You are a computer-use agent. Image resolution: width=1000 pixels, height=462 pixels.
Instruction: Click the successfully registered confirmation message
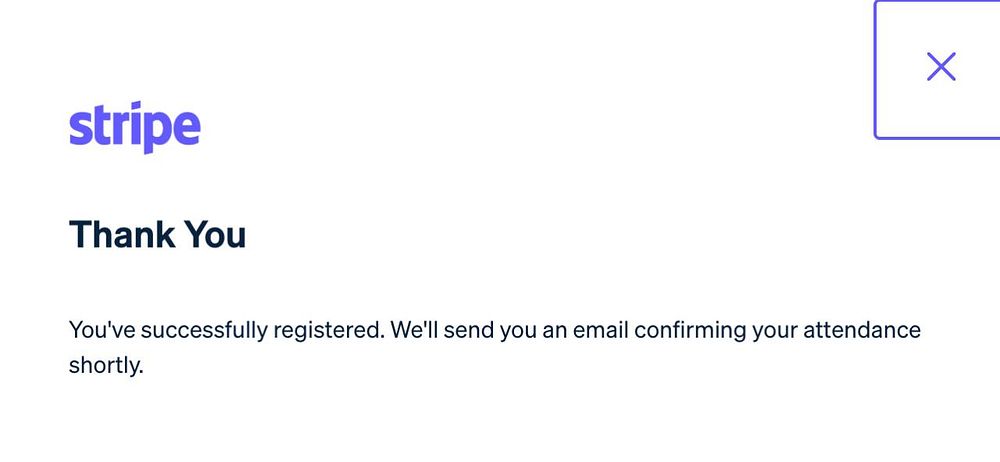click(x=494, y=330)
